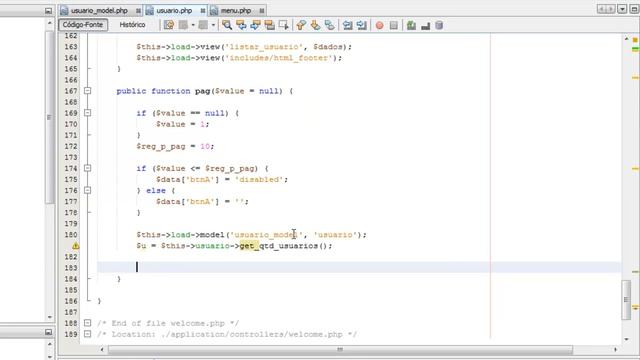
Task: Find previous occurrence toolbar icon
Action: point(241,25)
